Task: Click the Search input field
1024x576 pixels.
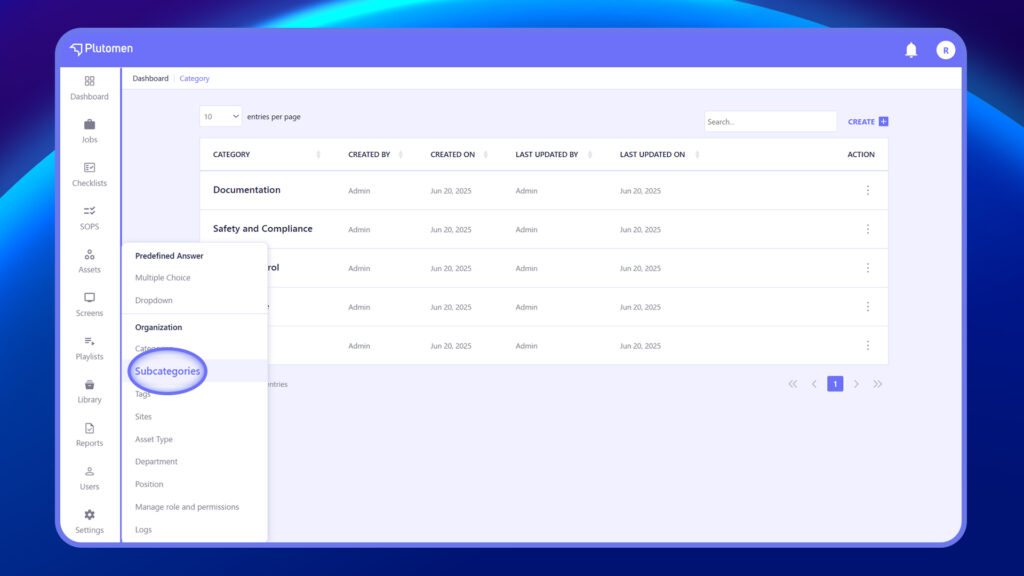Action: pyautogui.click(x=770, y=121)
